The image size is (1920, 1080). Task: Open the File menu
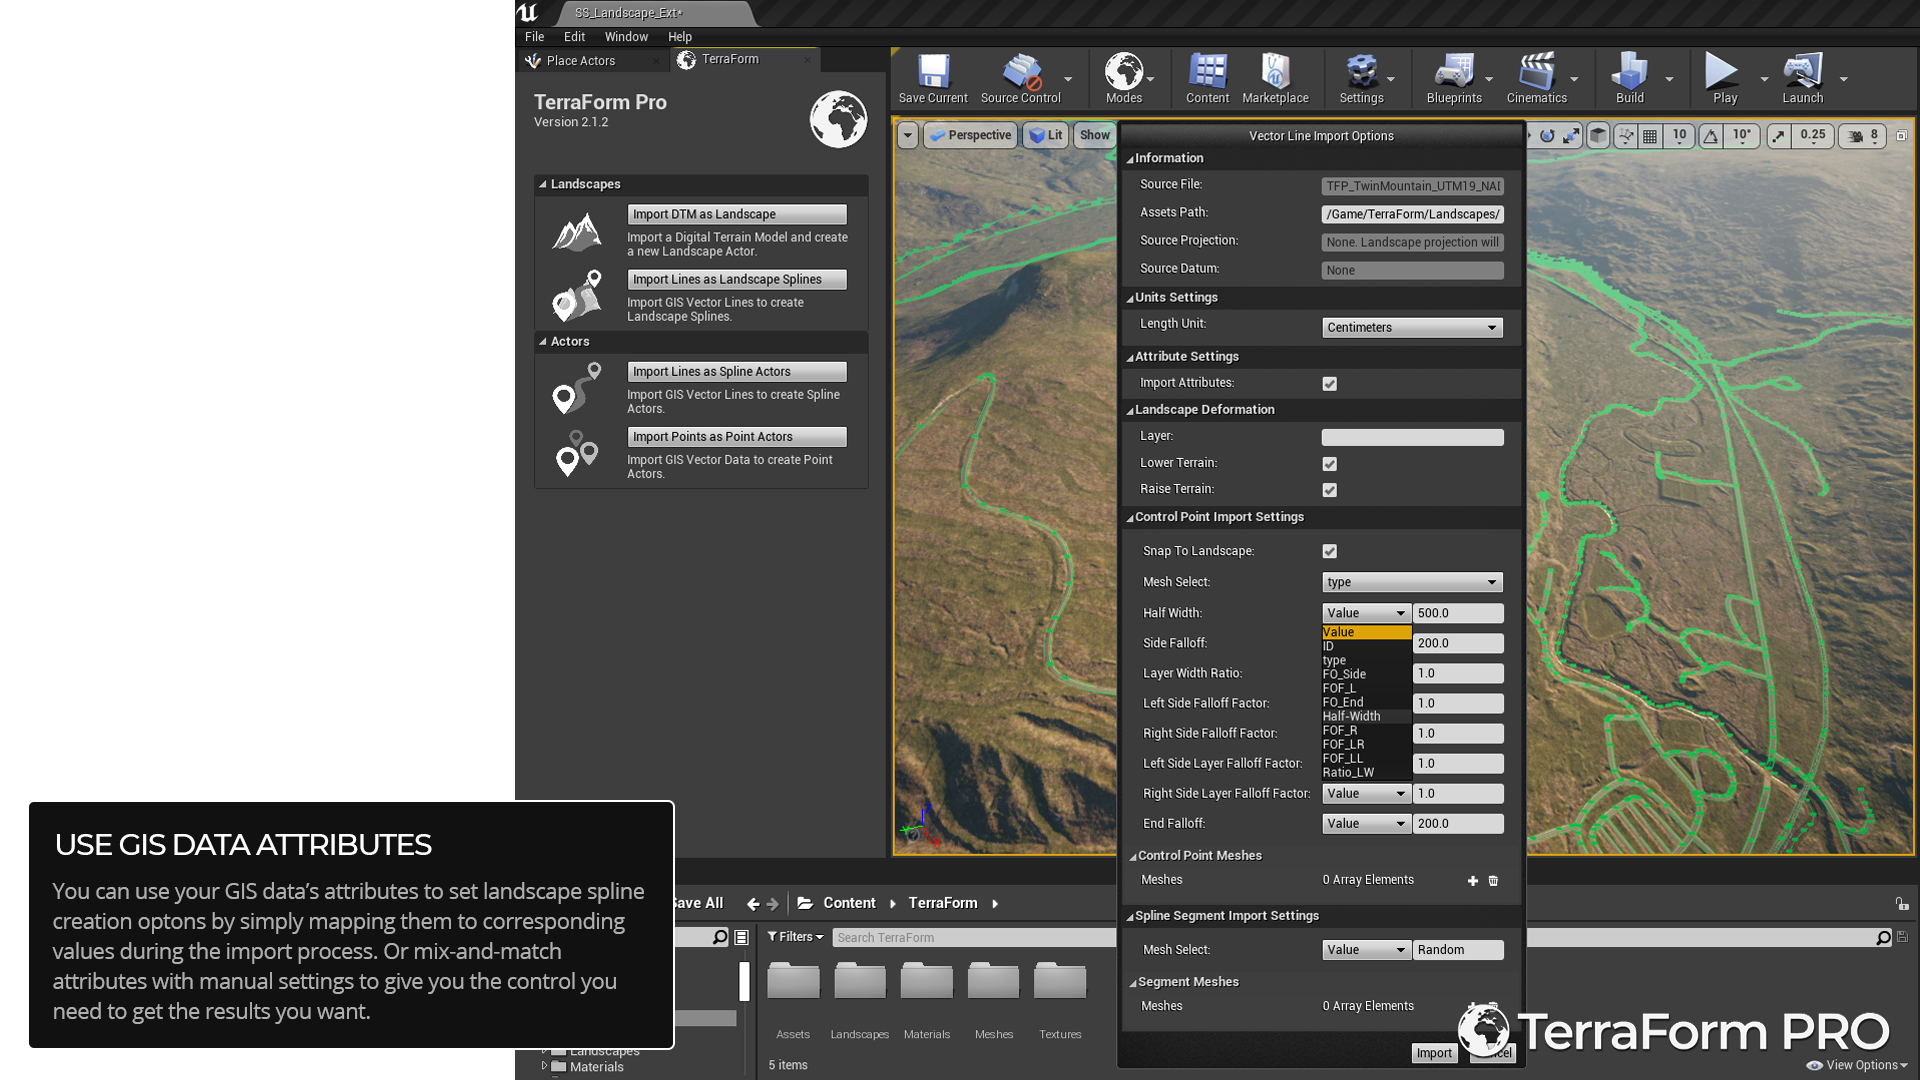click(x=534, y=37)
